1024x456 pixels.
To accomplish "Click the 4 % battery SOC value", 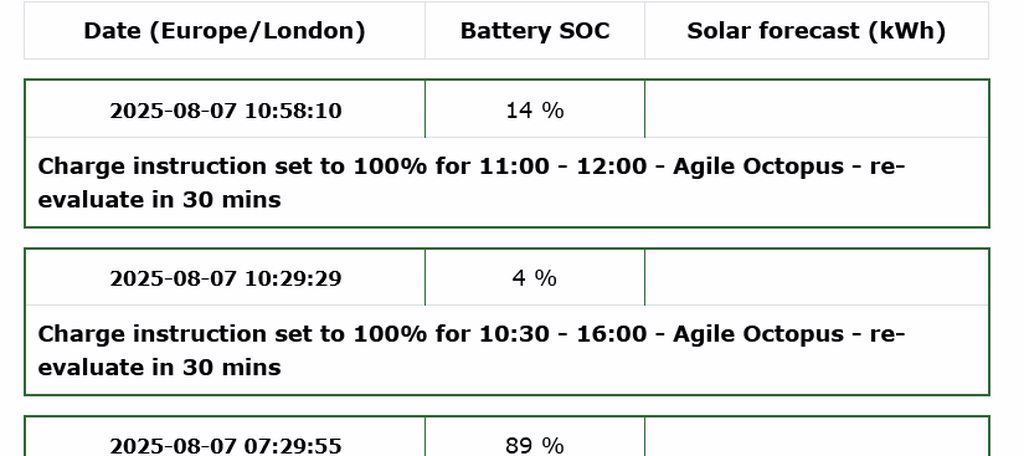I will [x=534, y=278].
